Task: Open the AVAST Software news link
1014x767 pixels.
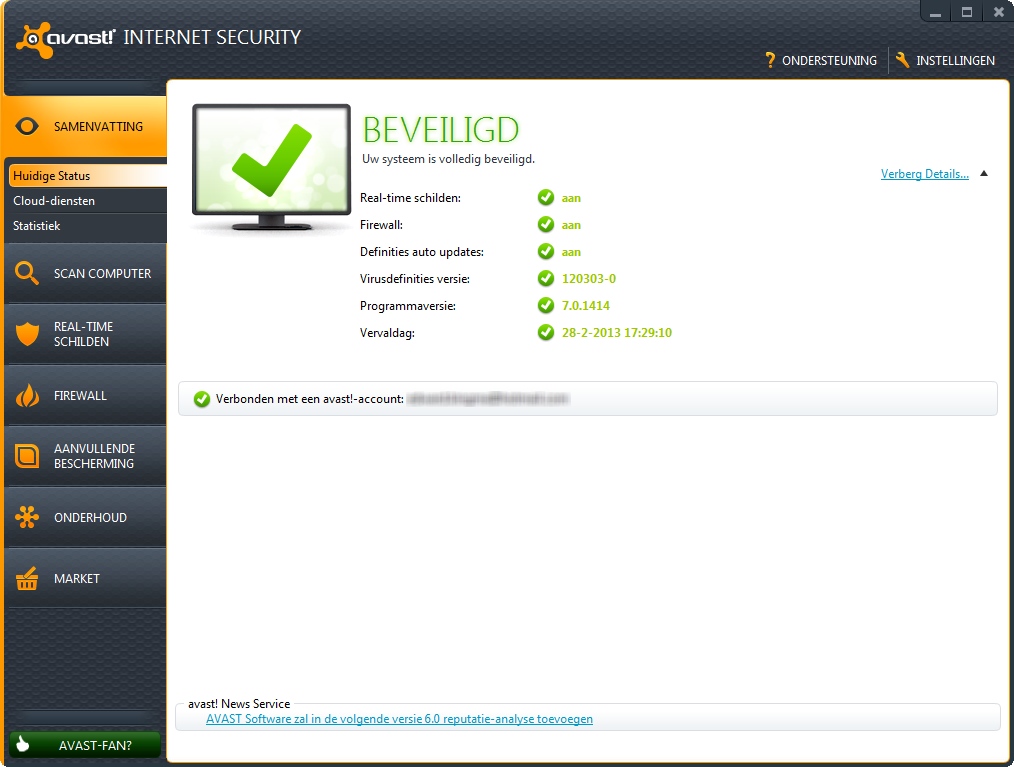Action: tap(399, 719)
